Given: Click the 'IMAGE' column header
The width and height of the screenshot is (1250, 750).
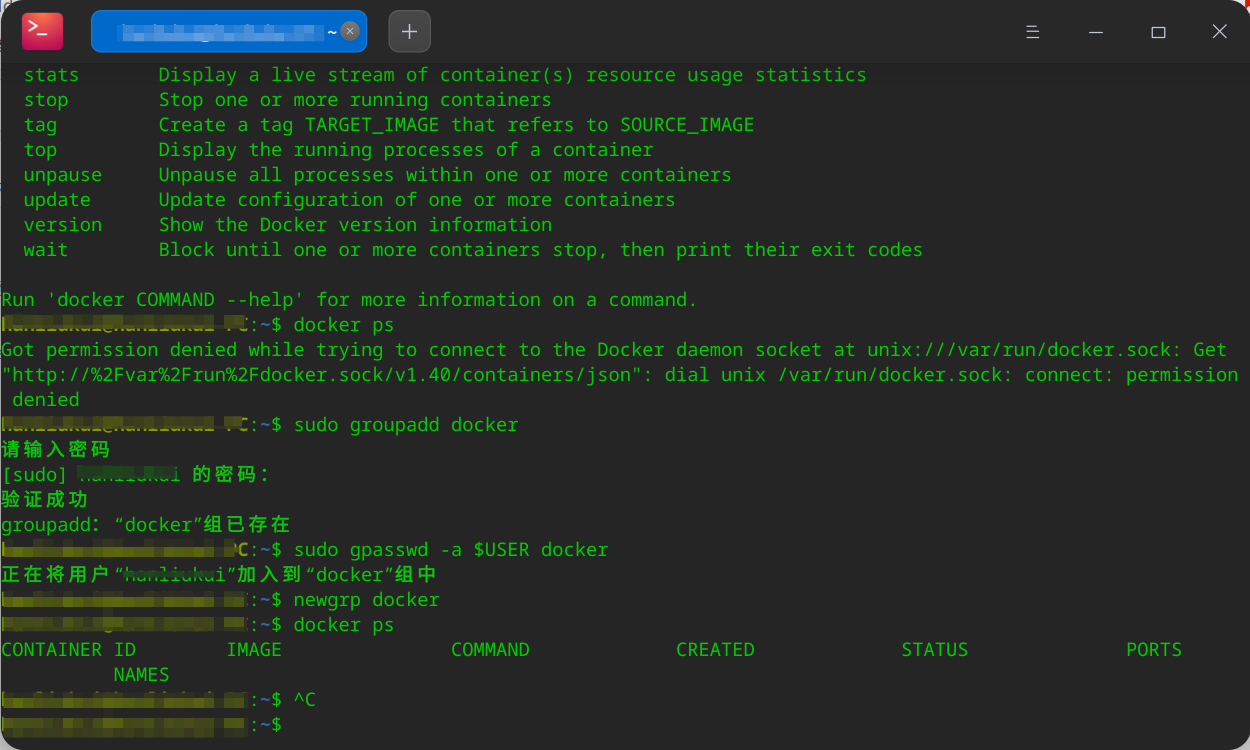Looking at the screenshot, I should [254, 650].
